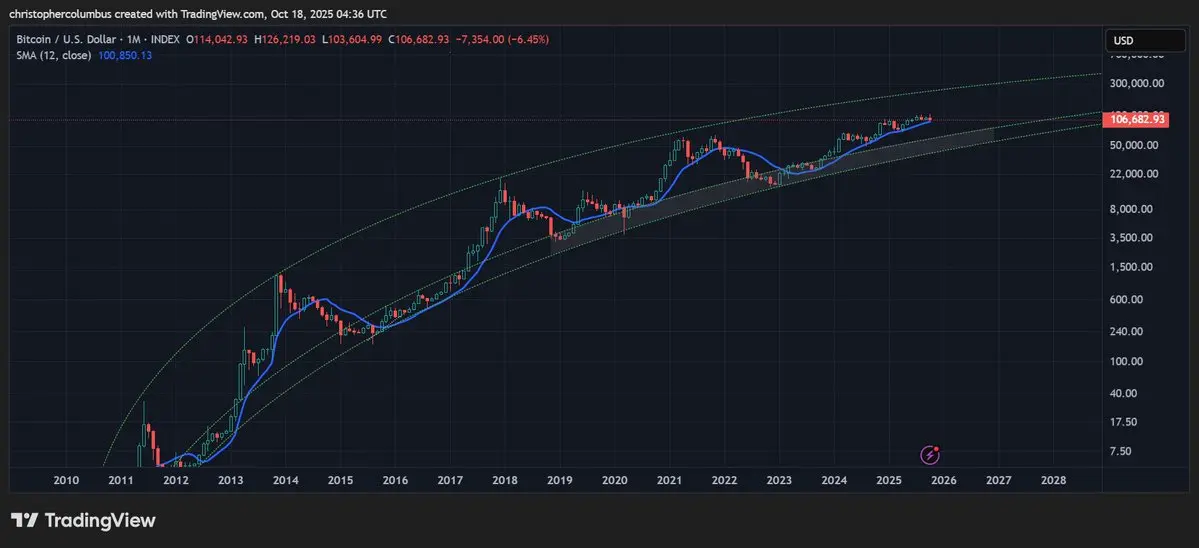The height and width of the screenshot is (548, 1199).
Task: Click the 2028 label on time axis
Action: click(x=1054, y=480)
